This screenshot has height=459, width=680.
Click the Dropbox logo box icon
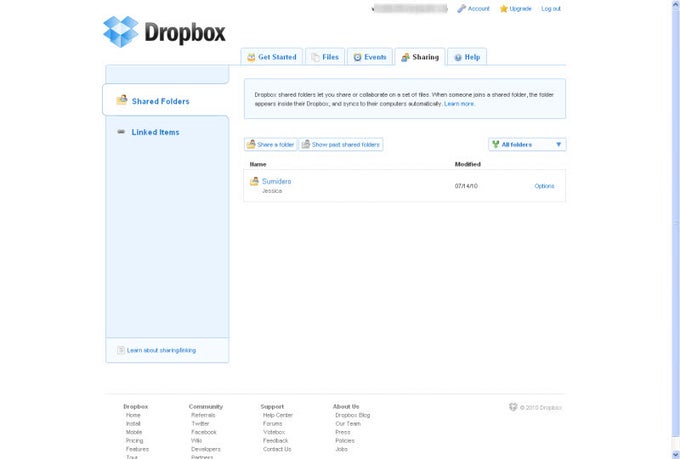click(x=121, y=32)
